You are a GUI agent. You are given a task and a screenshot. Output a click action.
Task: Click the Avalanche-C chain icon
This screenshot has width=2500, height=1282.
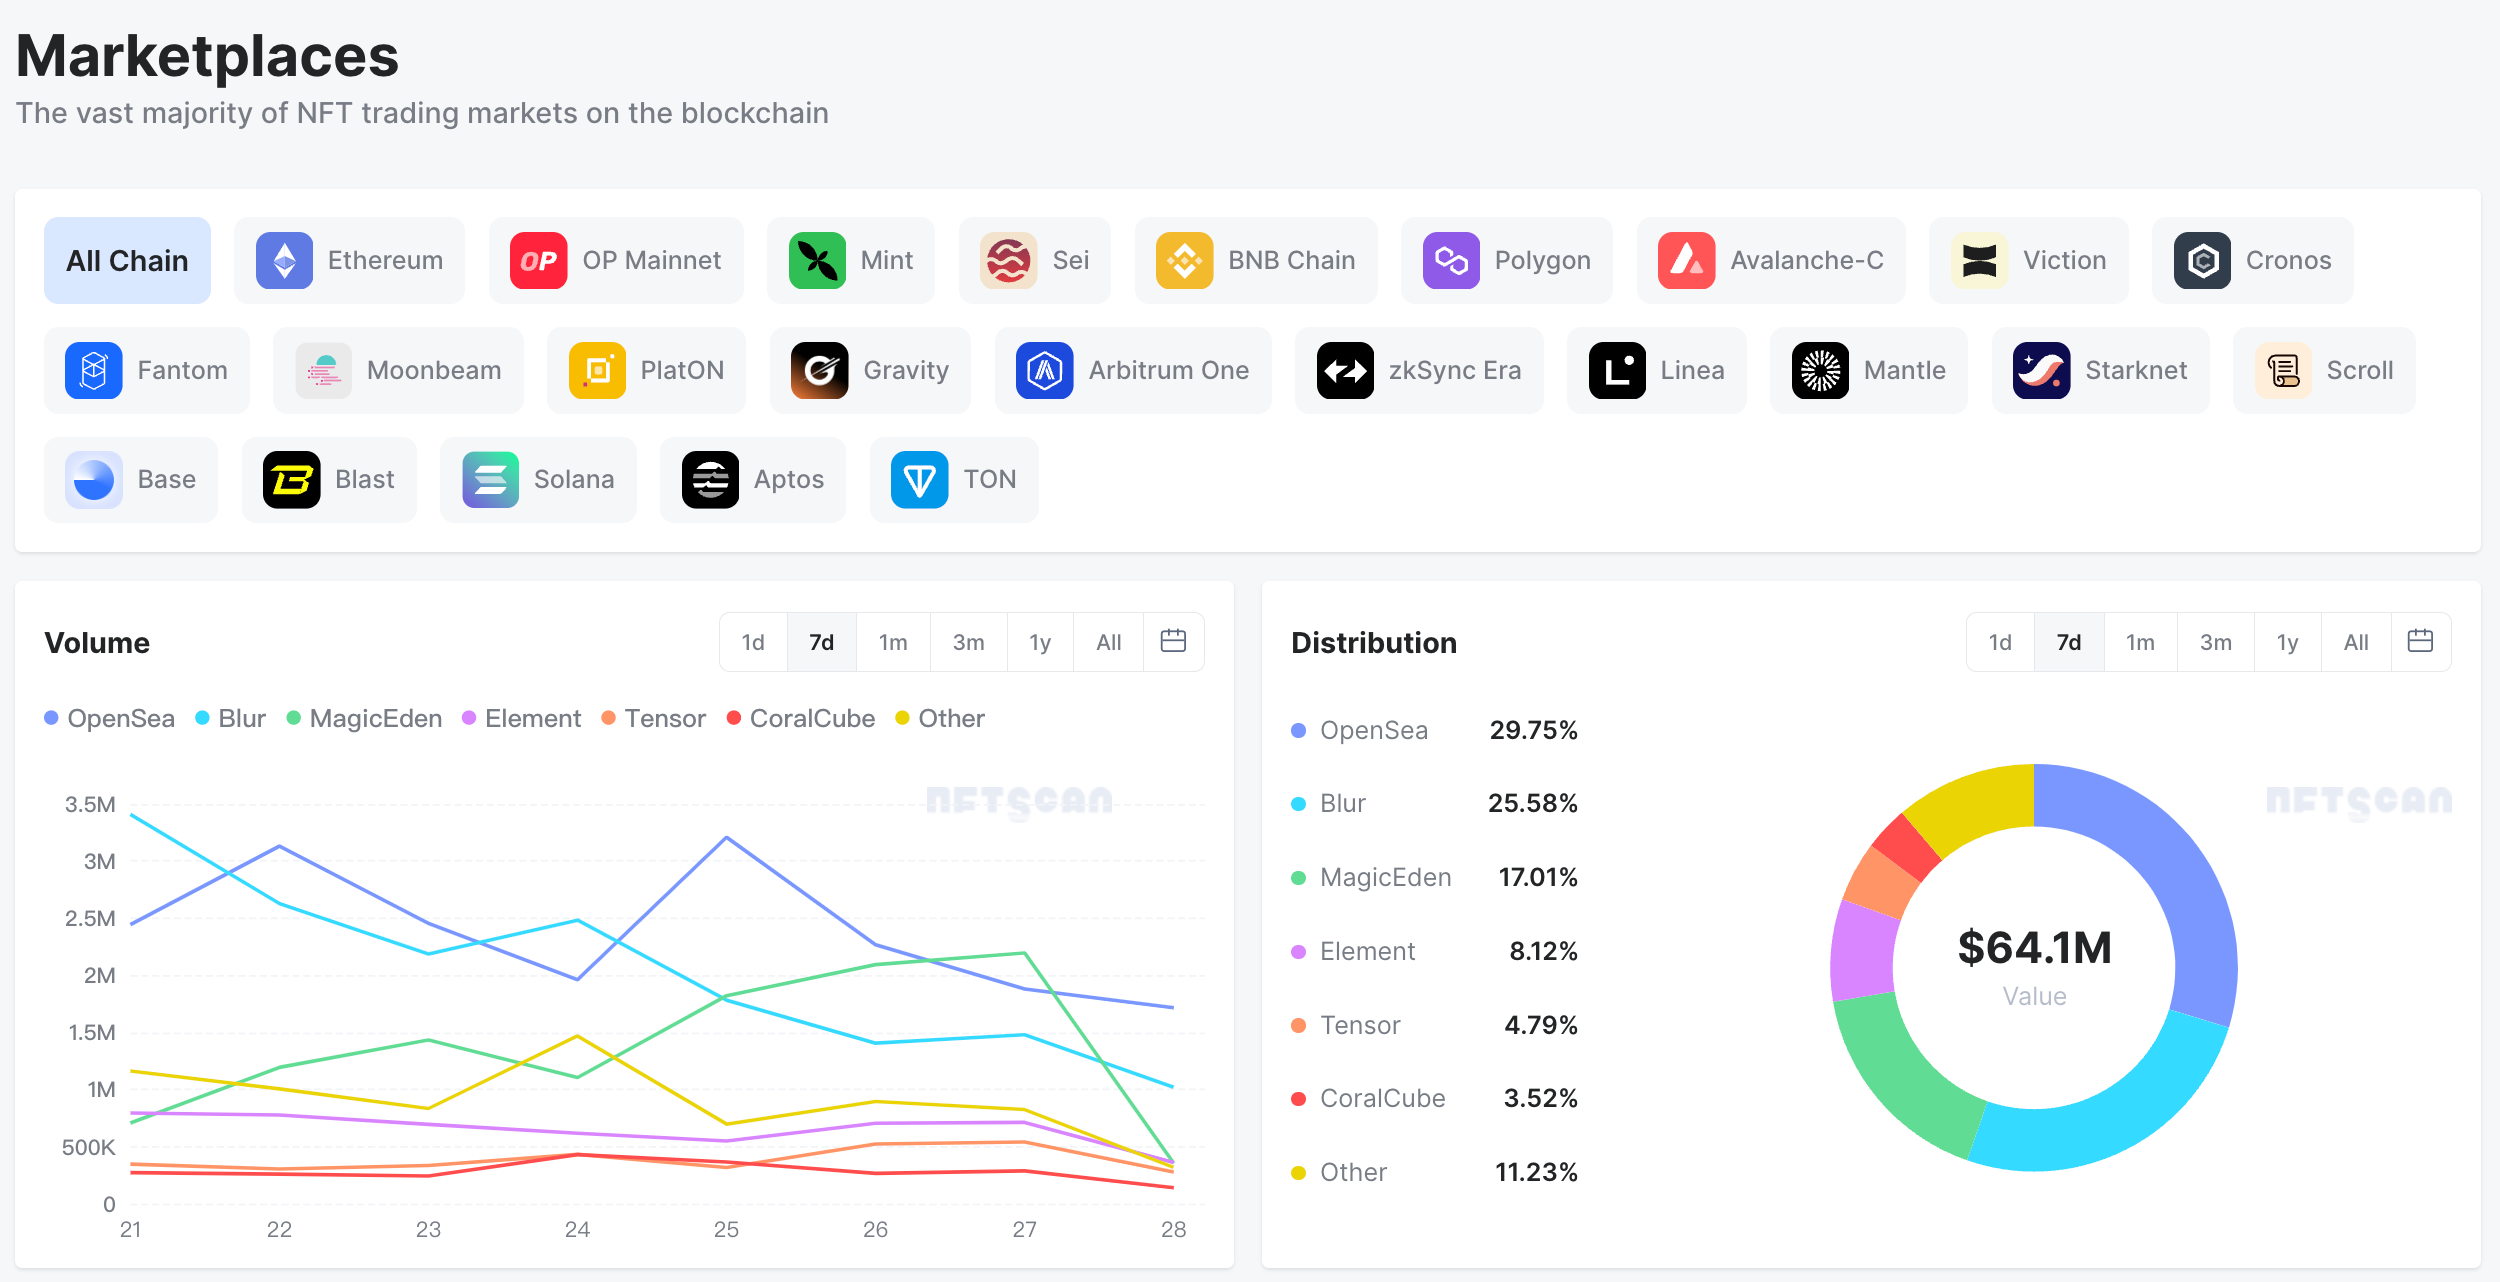coord(1686,258)
